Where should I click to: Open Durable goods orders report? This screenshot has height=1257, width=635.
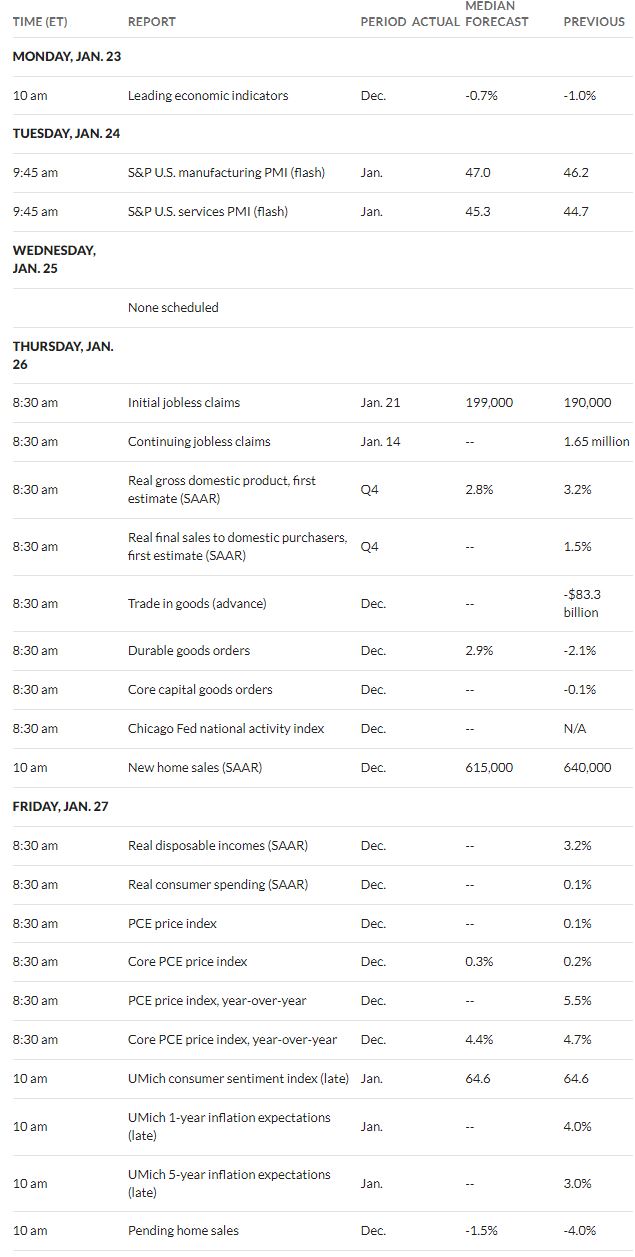click(x=189, y=650)
